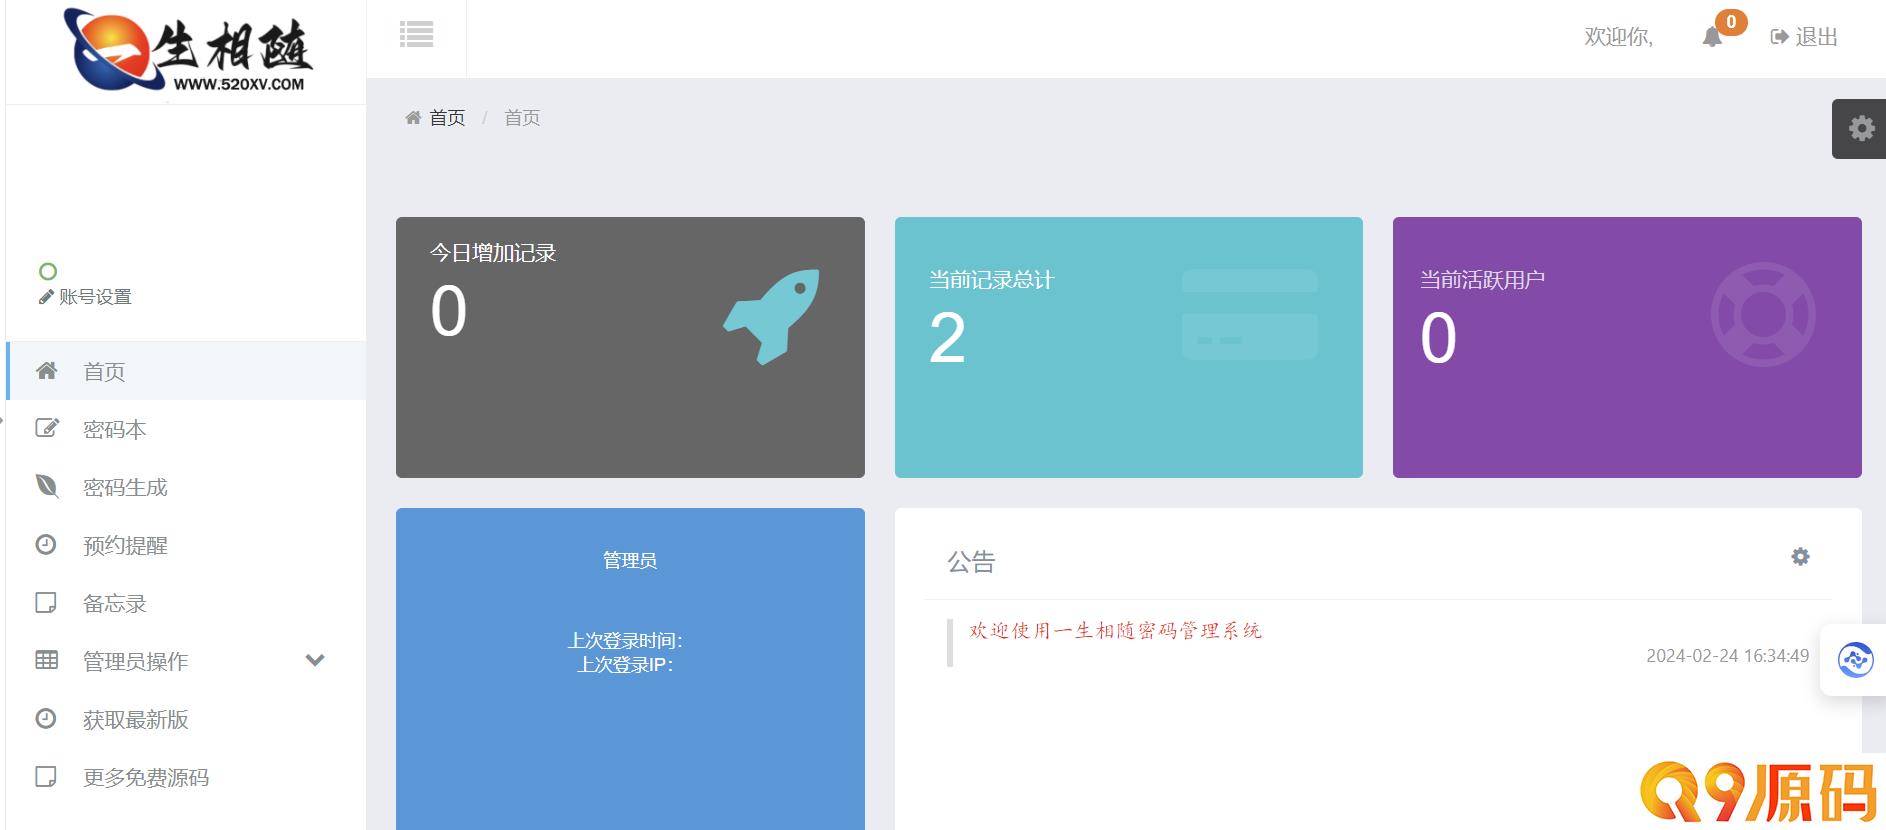The image size is (1886, 830).
Task: Click the 当前活跃用户 card title
Action: coord(1482,280)
